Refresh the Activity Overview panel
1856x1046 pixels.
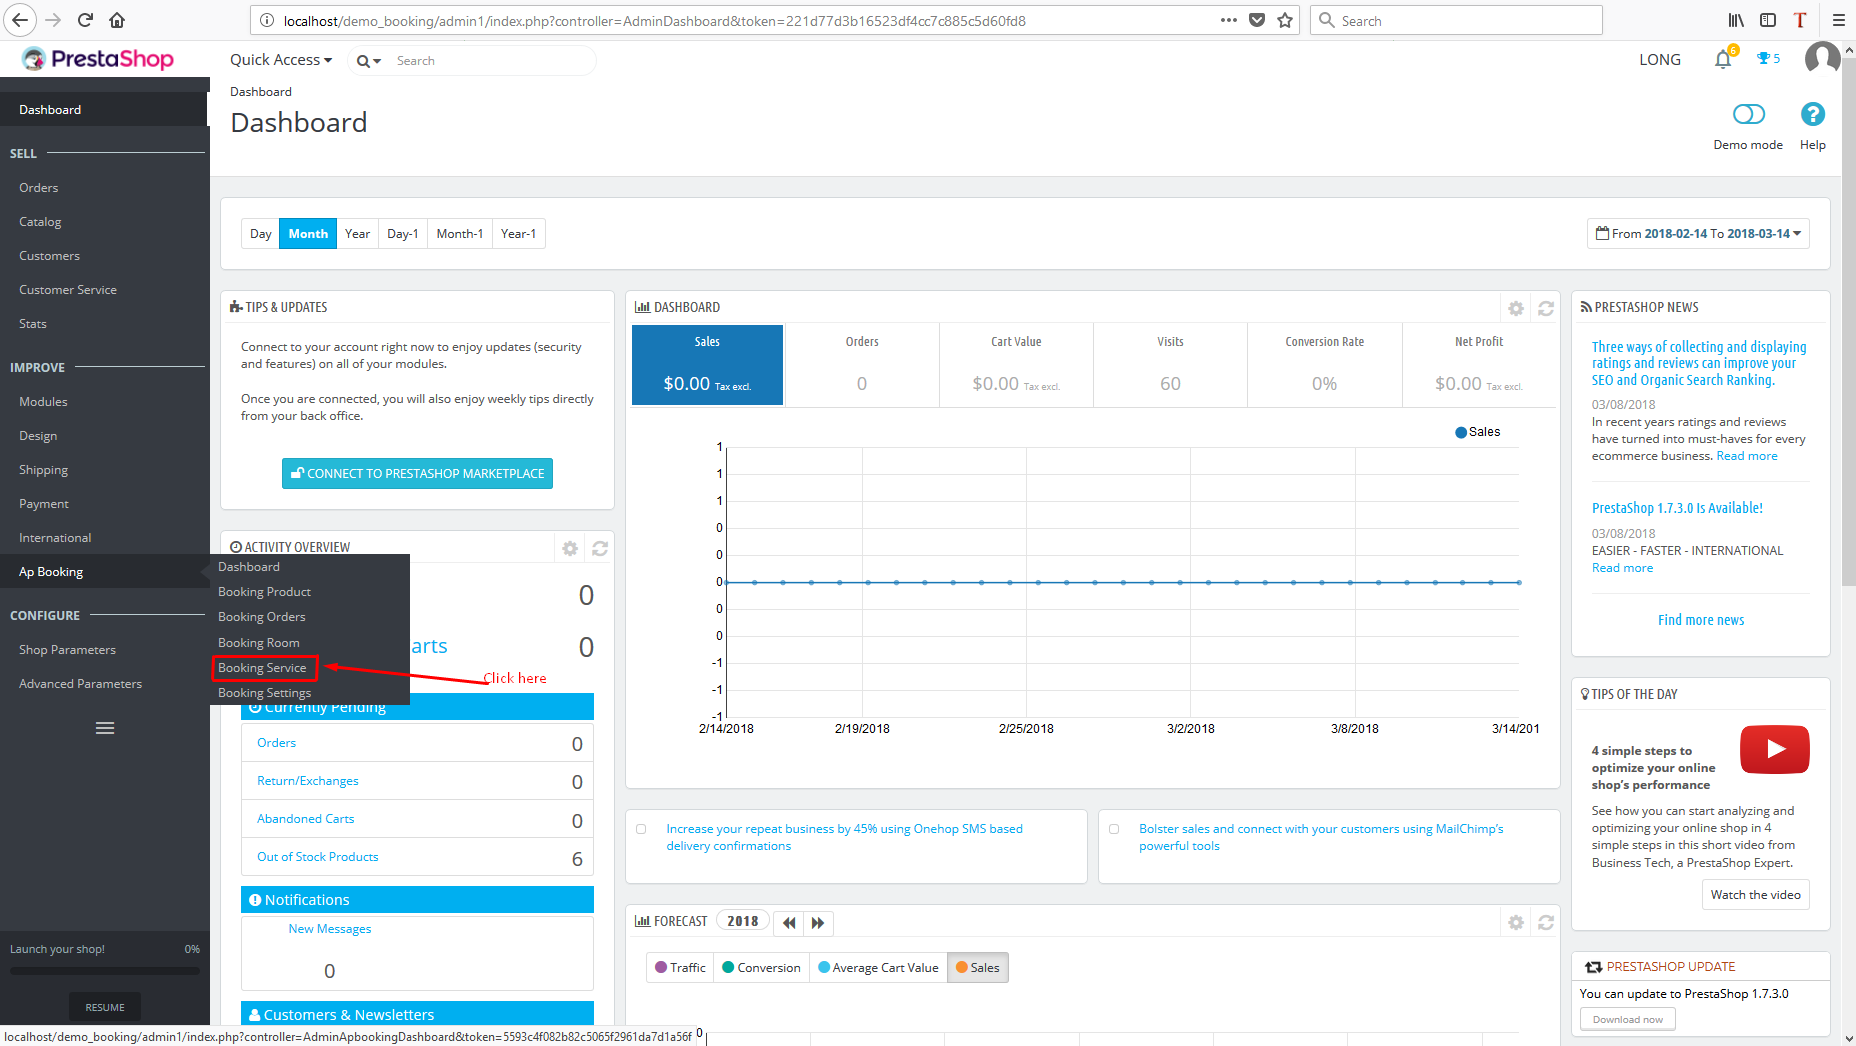pyautogui.click(x=600, y=548)
